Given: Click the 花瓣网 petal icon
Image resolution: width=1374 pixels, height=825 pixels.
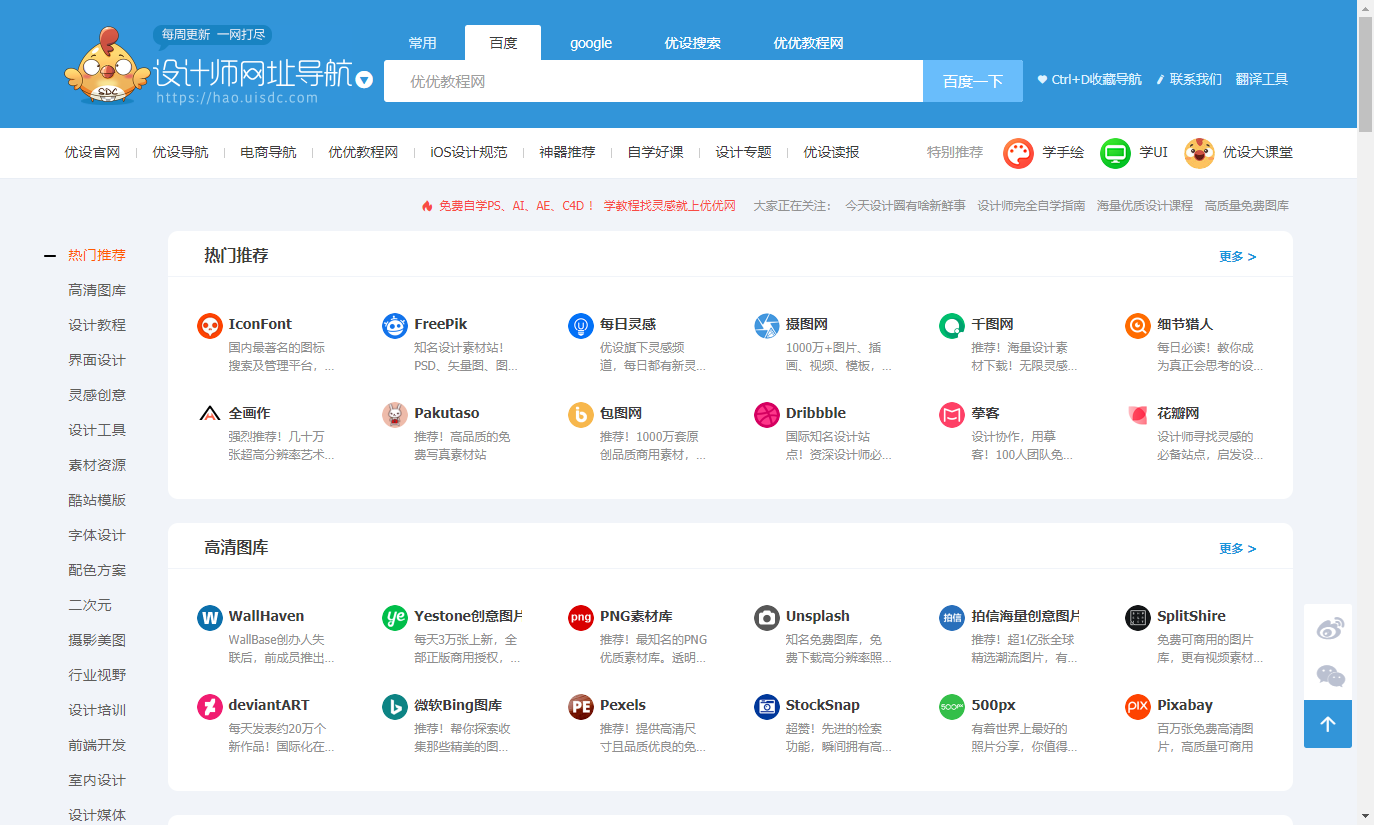Looking at the screenshot, I should pos(1138,415).
